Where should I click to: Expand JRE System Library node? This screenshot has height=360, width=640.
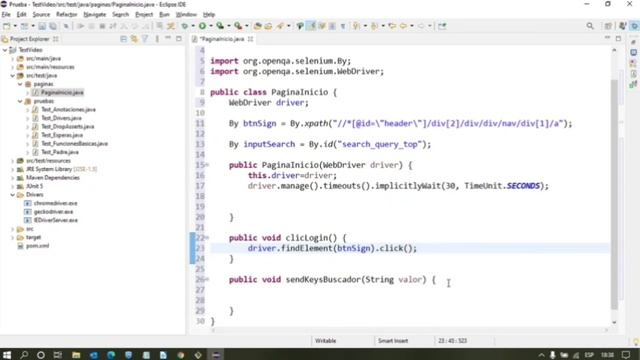12,169
